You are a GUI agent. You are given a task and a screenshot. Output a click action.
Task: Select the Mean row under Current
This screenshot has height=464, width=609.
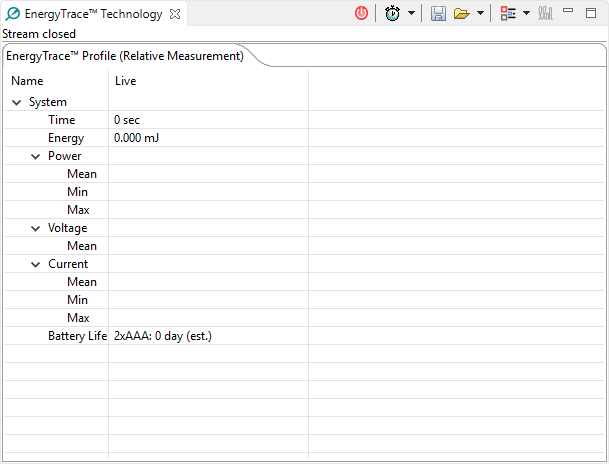point(304,282)
